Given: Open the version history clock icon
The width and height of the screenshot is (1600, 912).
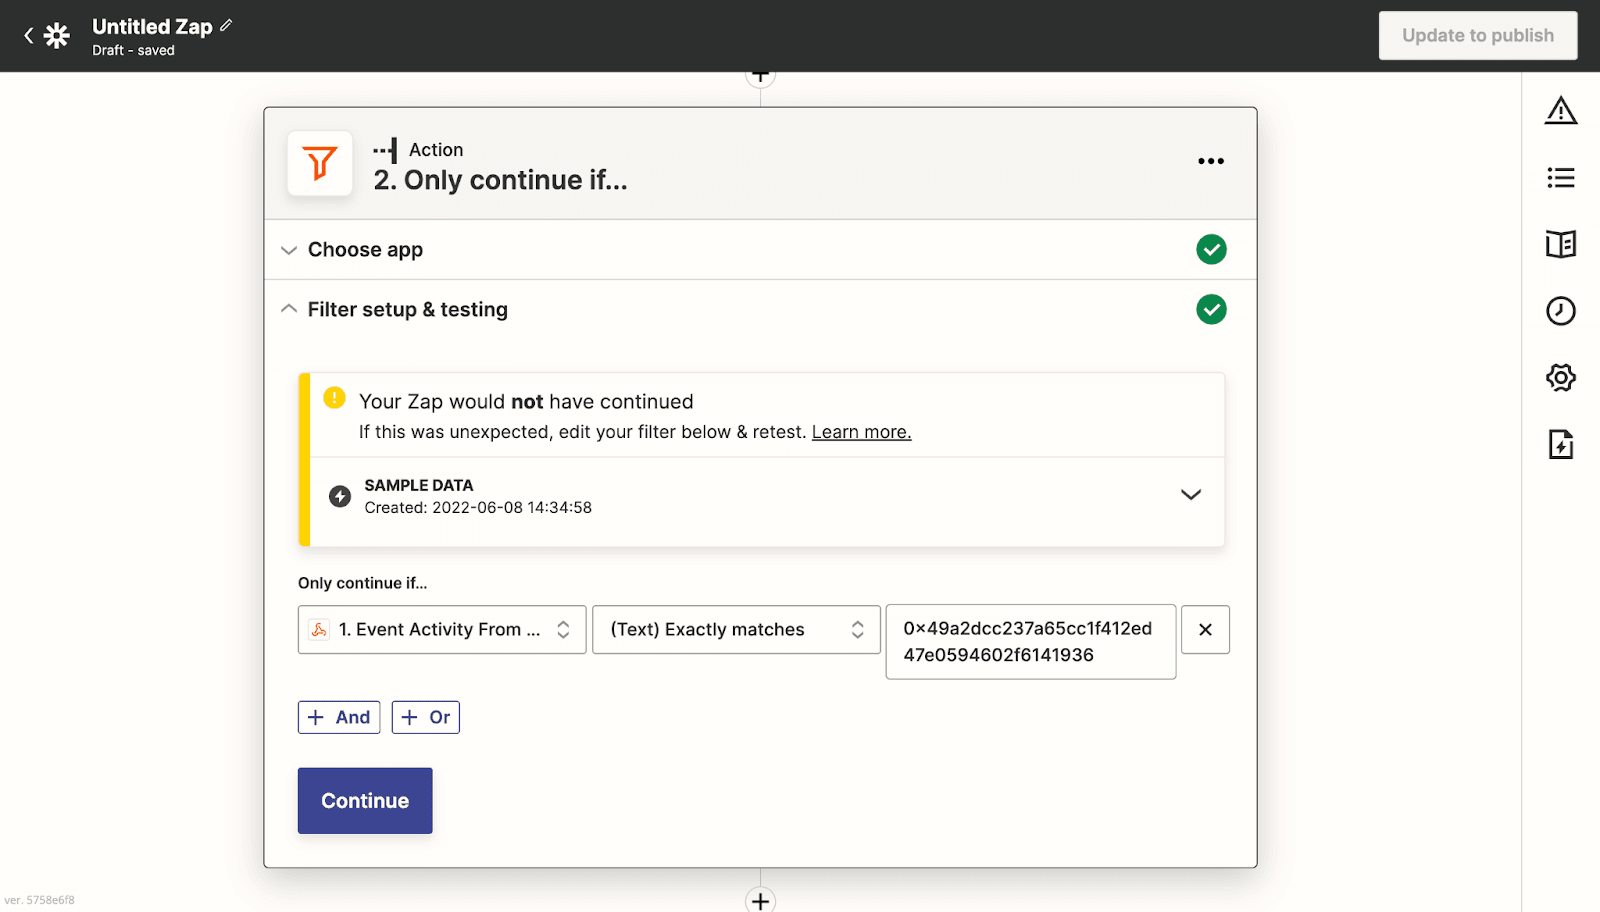Looking at the screenshot, I should (x=1560, y=311).
